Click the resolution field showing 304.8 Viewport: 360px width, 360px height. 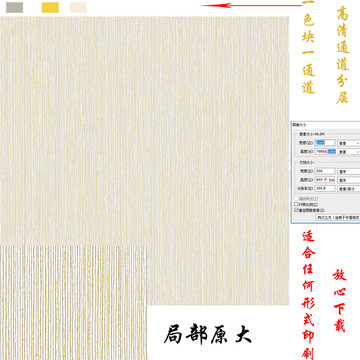coord(325,188)
